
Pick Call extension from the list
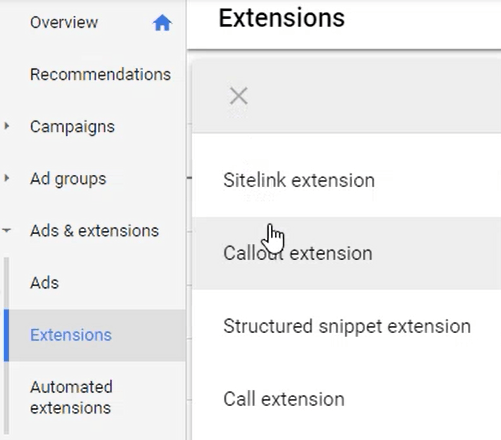pyautogui.click(x=346, y=399)
